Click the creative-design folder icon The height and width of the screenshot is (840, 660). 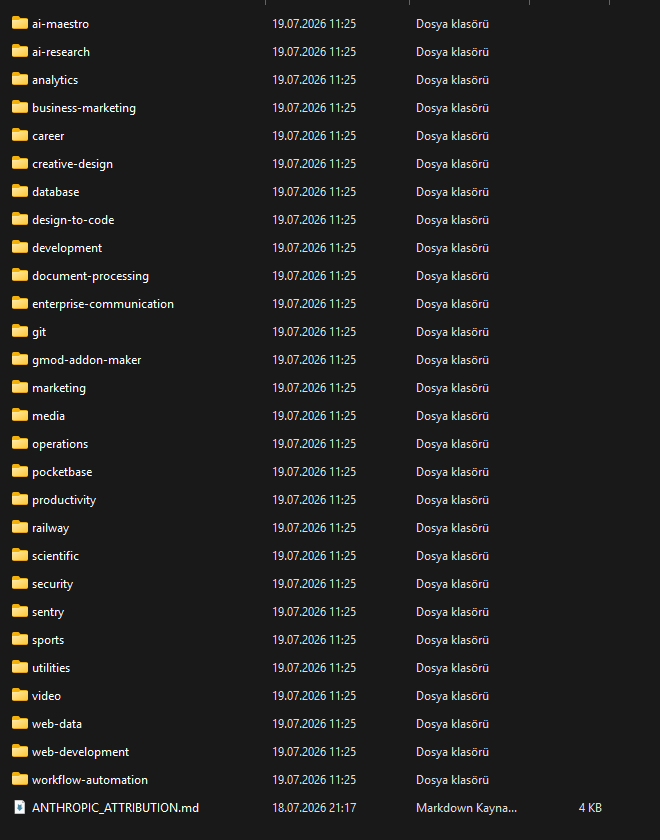tap(20, 163)
